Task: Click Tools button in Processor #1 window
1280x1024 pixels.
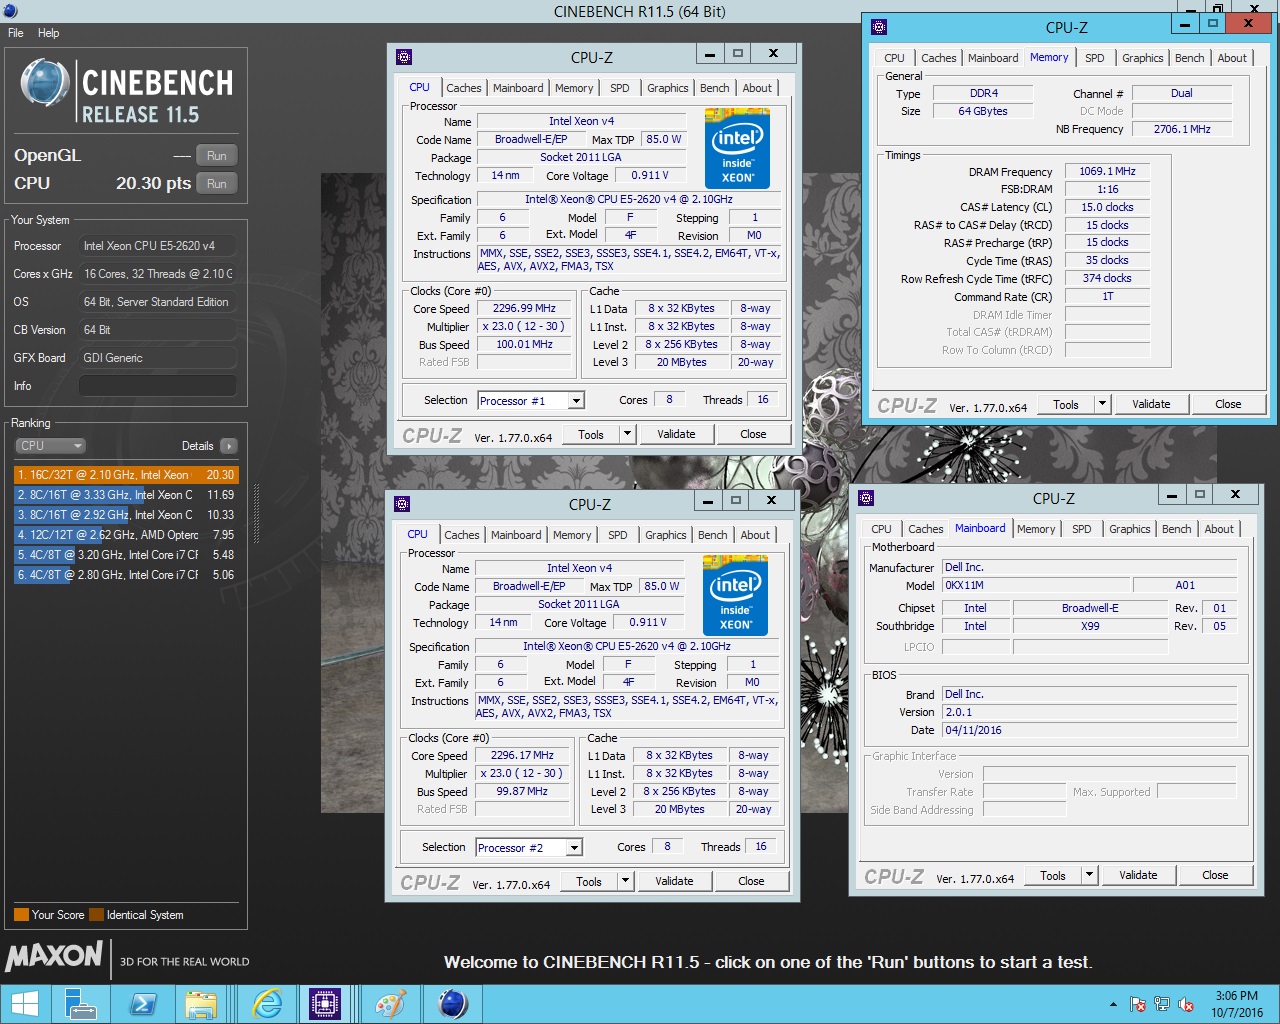Action: tap(591, 434)
